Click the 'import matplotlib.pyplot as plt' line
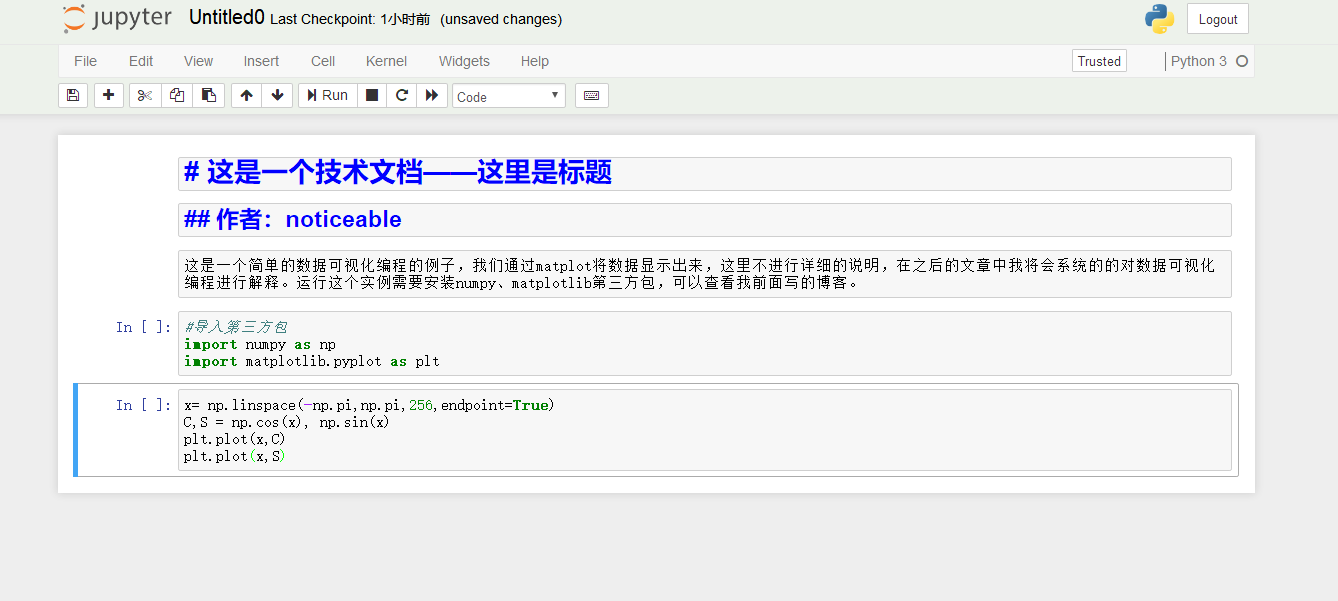 click(x=312, y=361)
